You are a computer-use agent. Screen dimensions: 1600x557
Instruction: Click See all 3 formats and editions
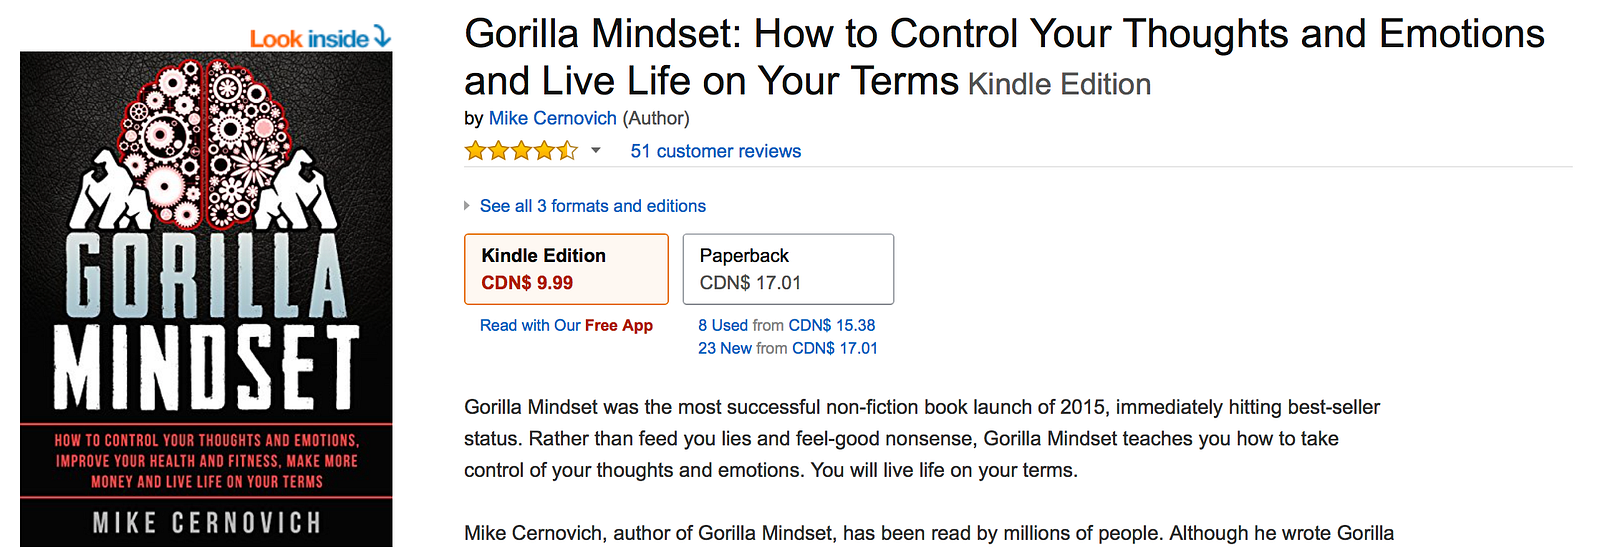(x=592, y=206)
